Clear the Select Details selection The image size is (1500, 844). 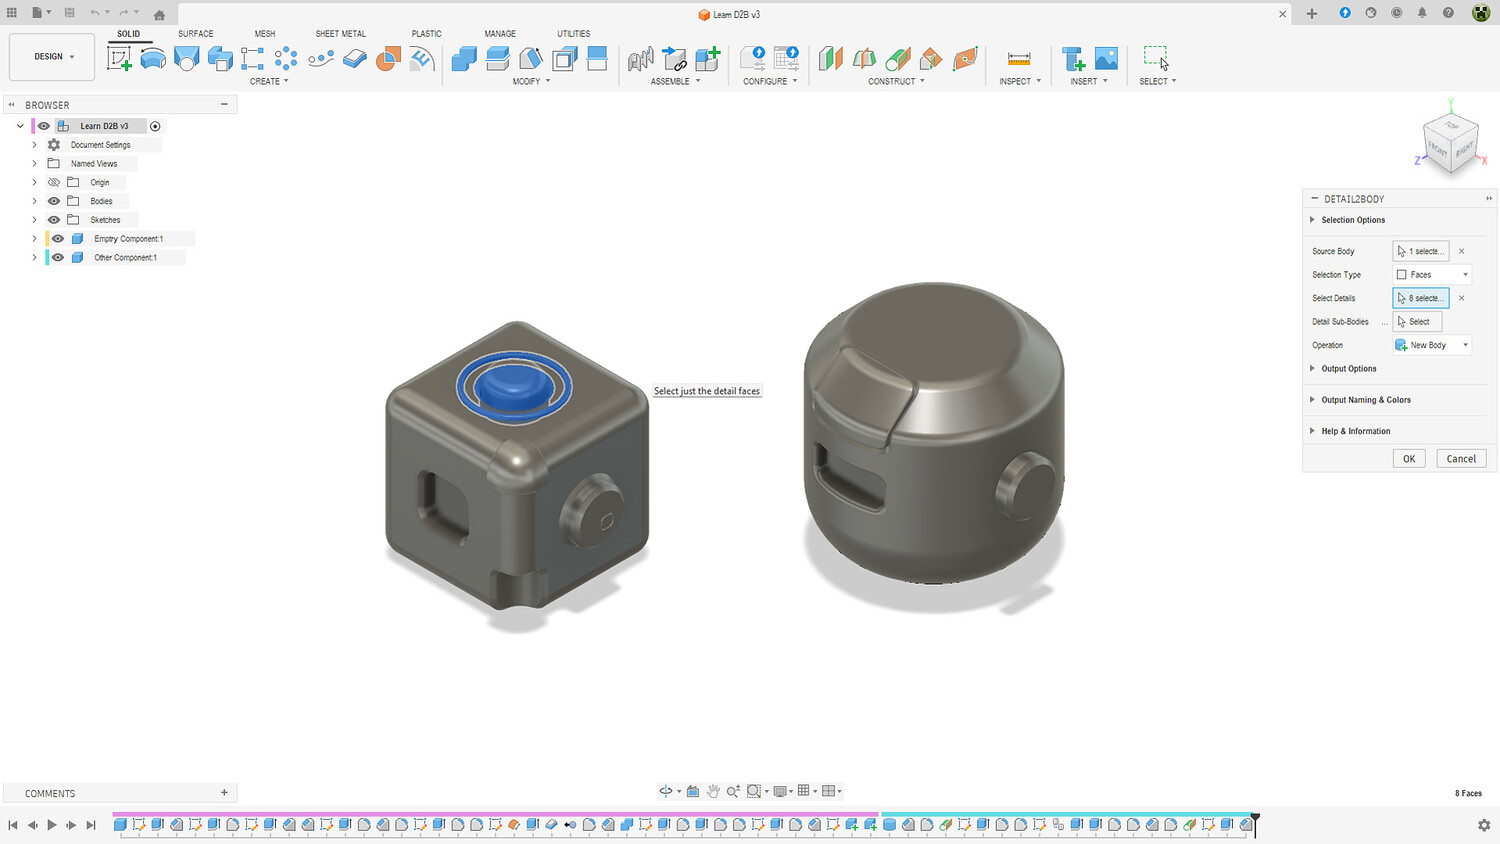point(1461,298)
